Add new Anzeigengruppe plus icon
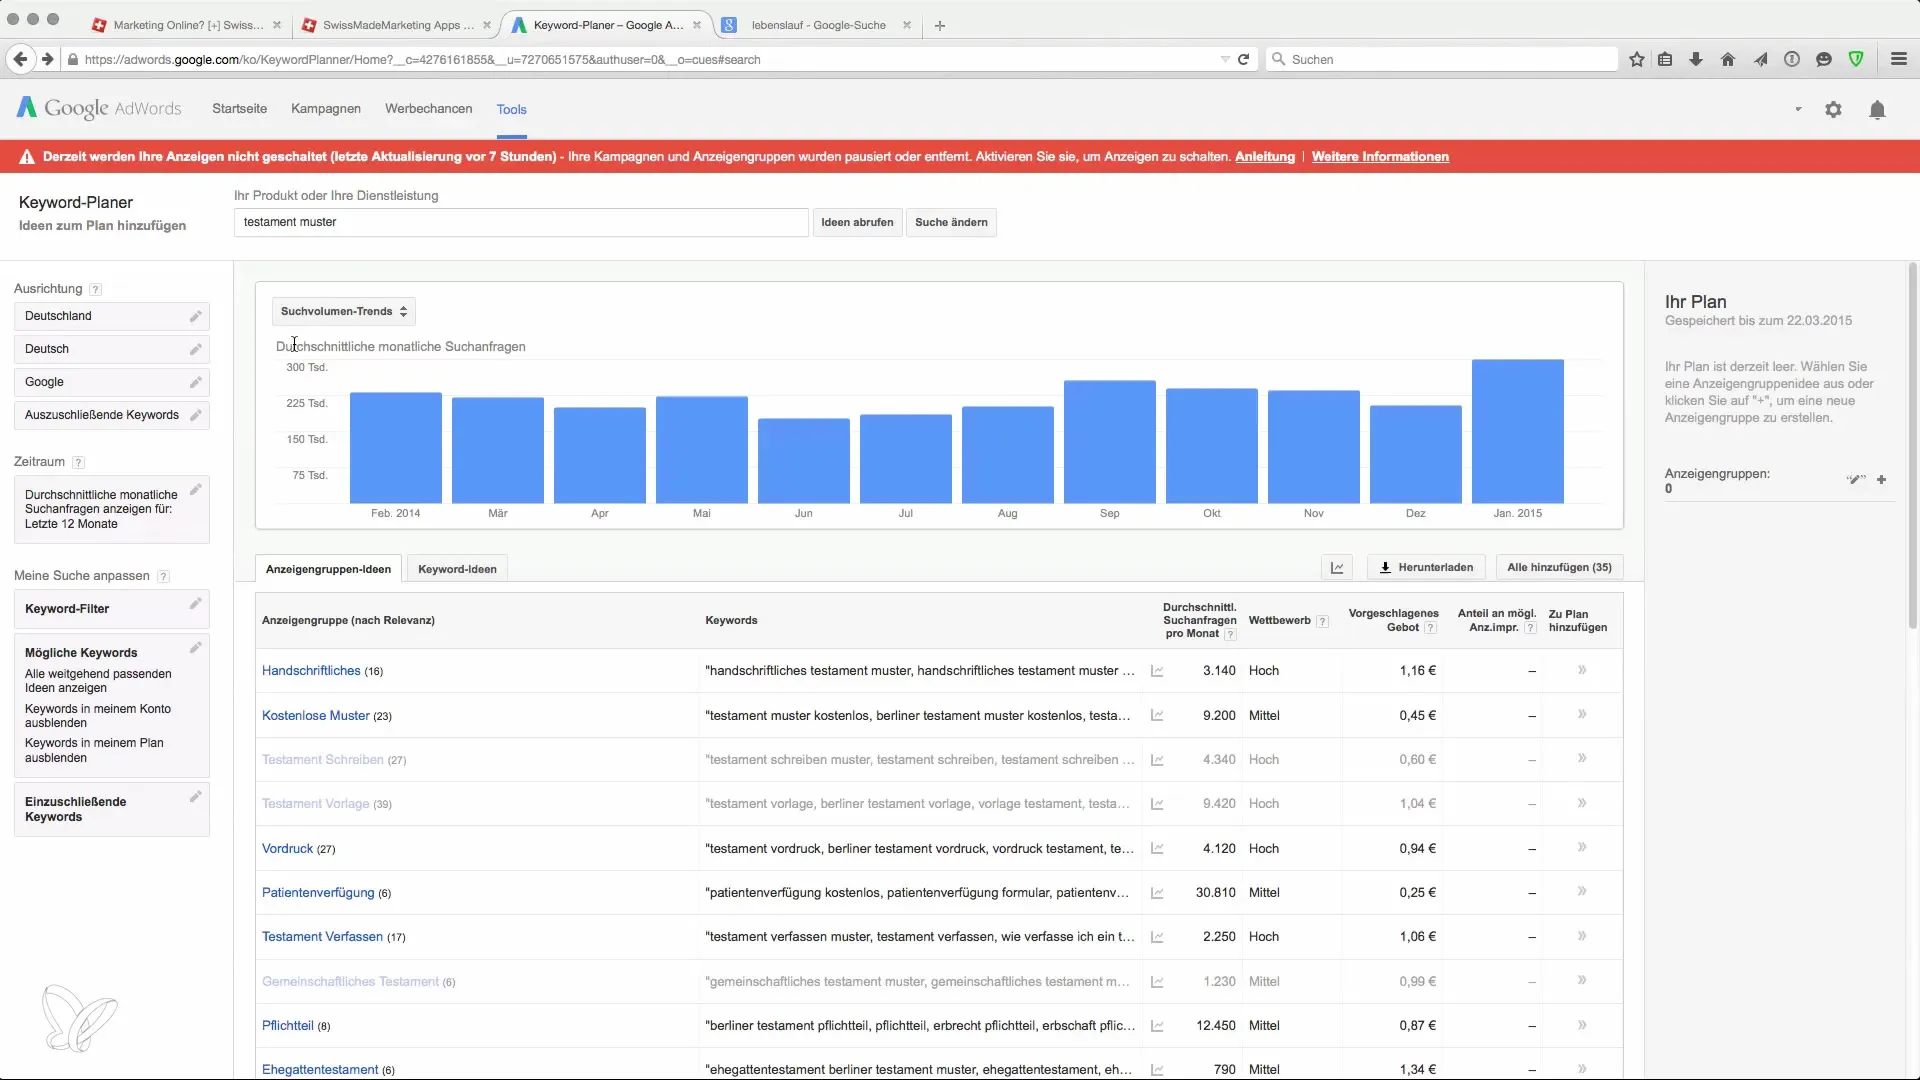Image resolution: width=1920 pixels, height=1080 pixels. (x=1881, y=480)
